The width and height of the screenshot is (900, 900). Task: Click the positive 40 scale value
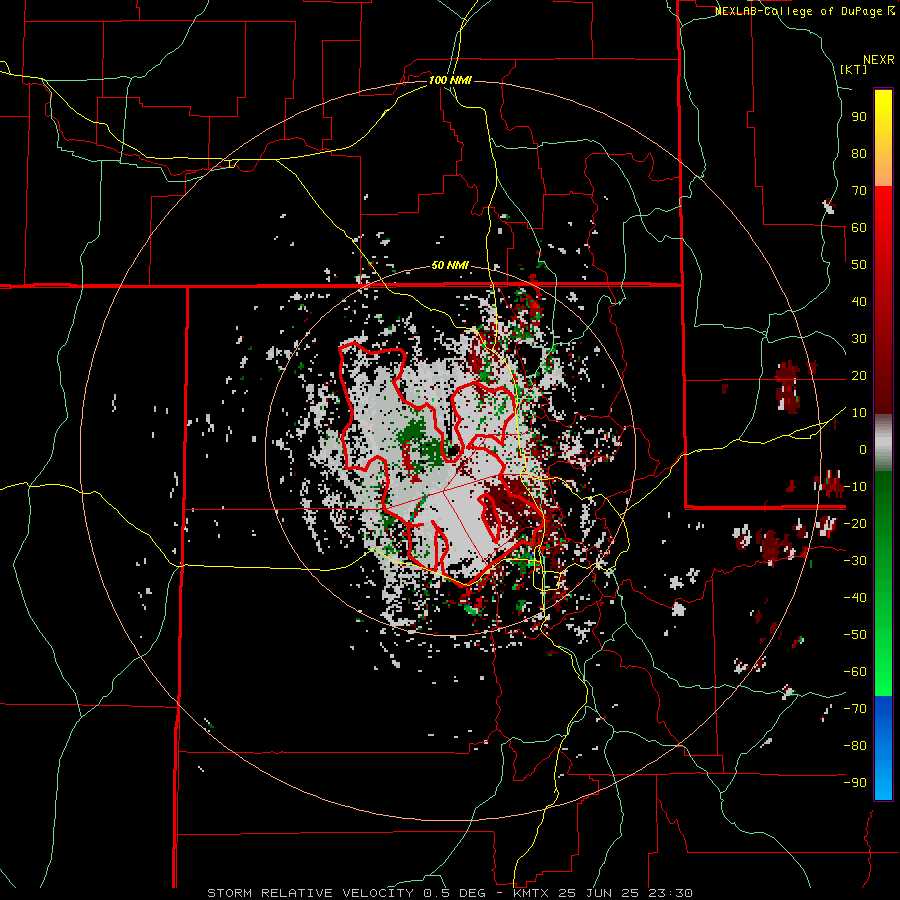point(859,301)
